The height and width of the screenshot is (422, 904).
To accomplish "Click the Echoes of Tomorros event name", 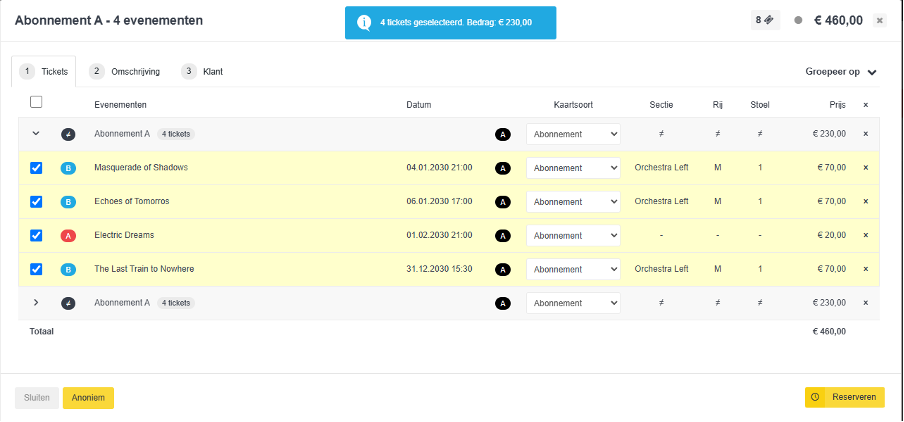I will (131, 201).
